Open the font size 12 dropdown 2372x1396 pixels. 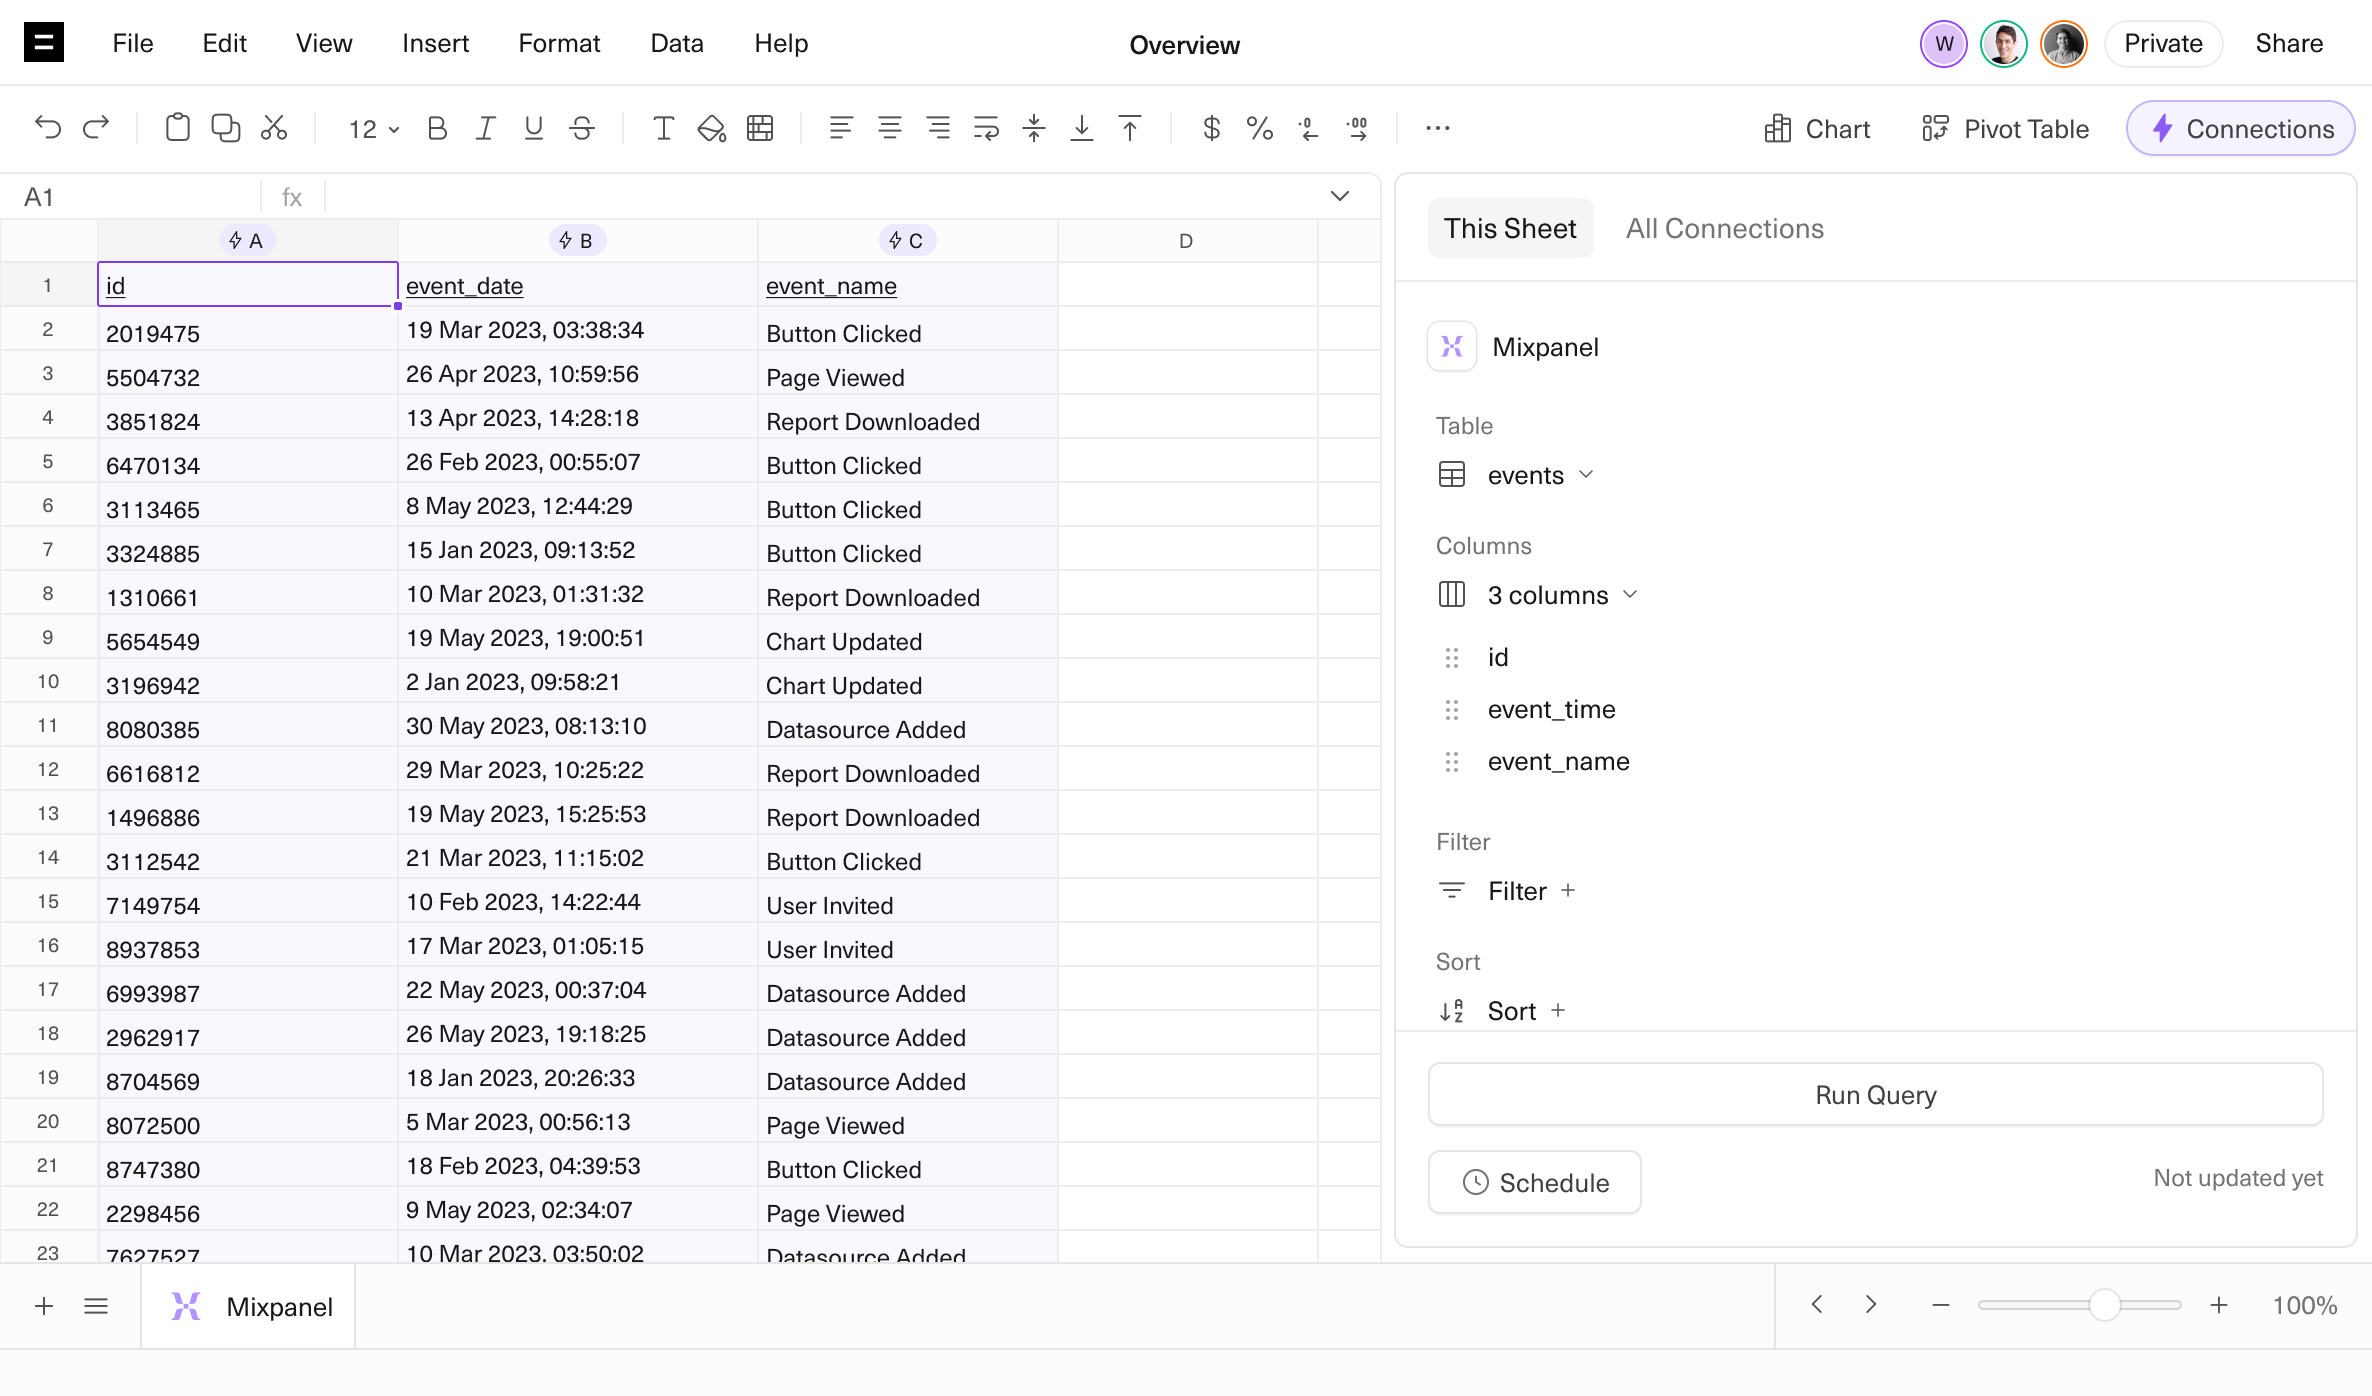point(373,129)
